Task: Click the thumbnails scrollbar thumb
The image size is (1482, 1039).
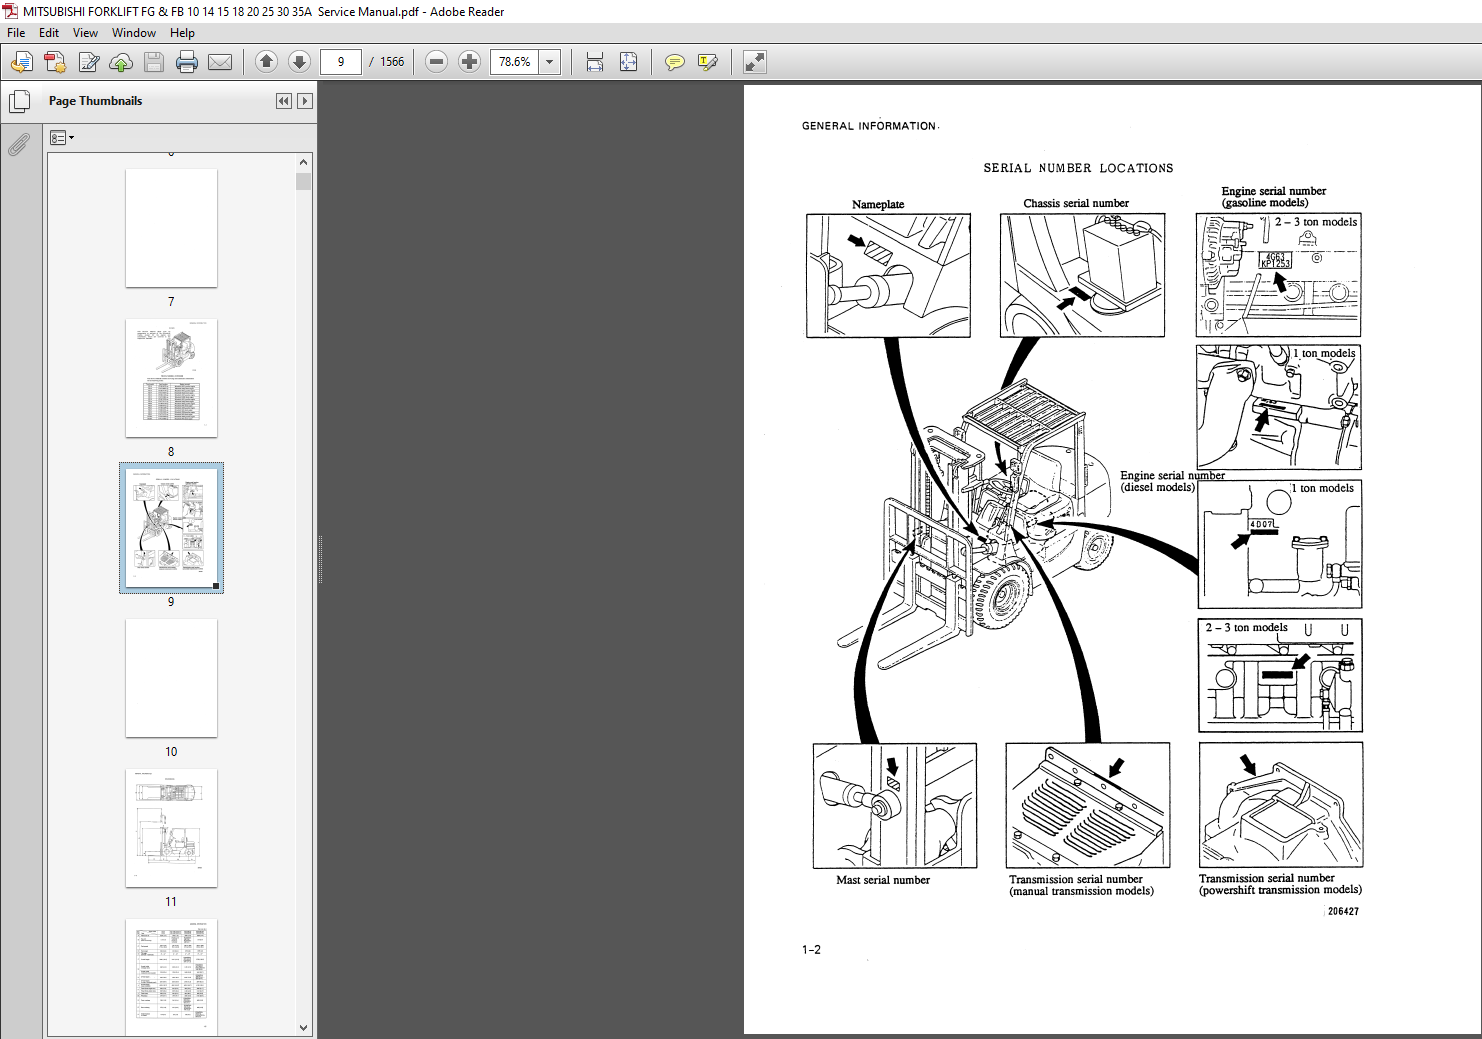Action: tap(304, 181)
